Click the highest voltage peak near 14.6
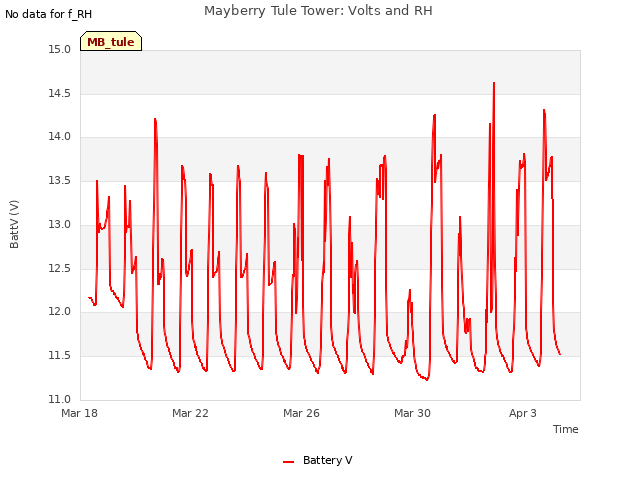This screenshot has height=480, width=640. pyautogui.click(x=494, y=83)
